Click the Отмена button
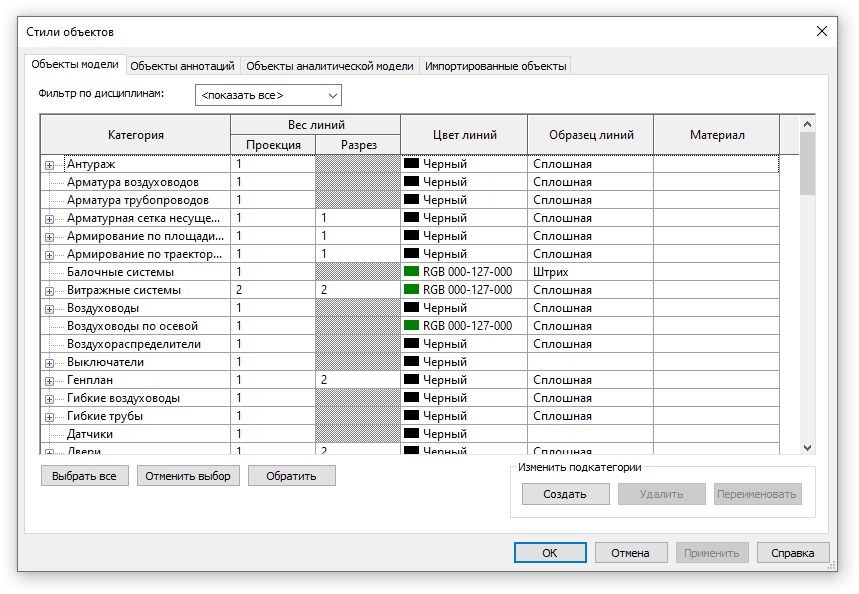 [631, 553]
